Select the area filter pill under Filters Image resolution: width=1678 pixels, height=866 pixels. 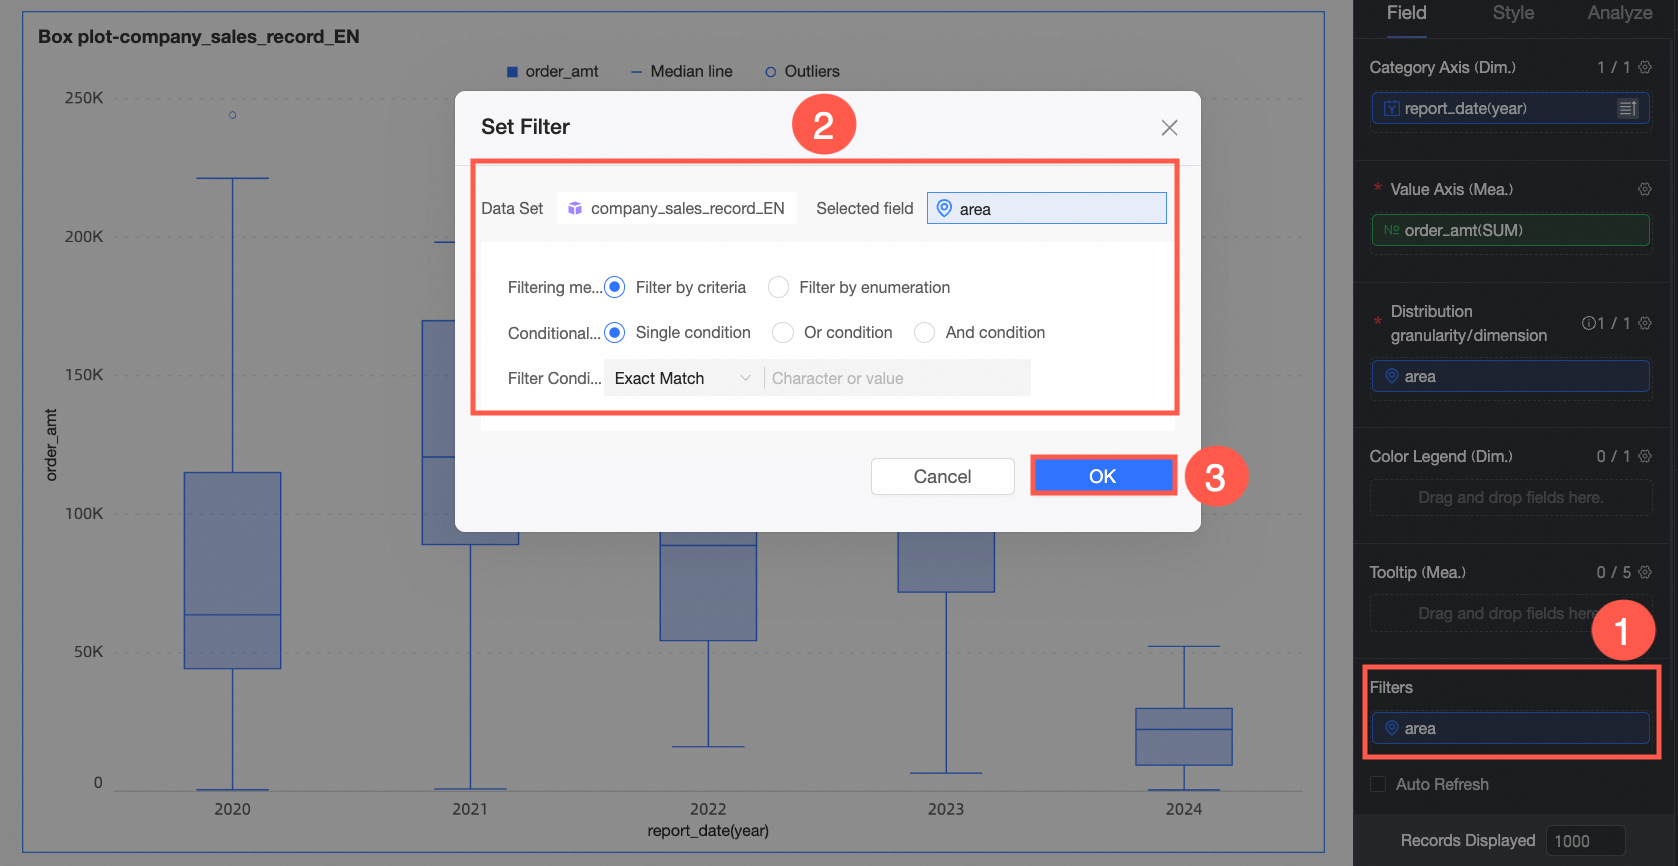click(1510, 728)
